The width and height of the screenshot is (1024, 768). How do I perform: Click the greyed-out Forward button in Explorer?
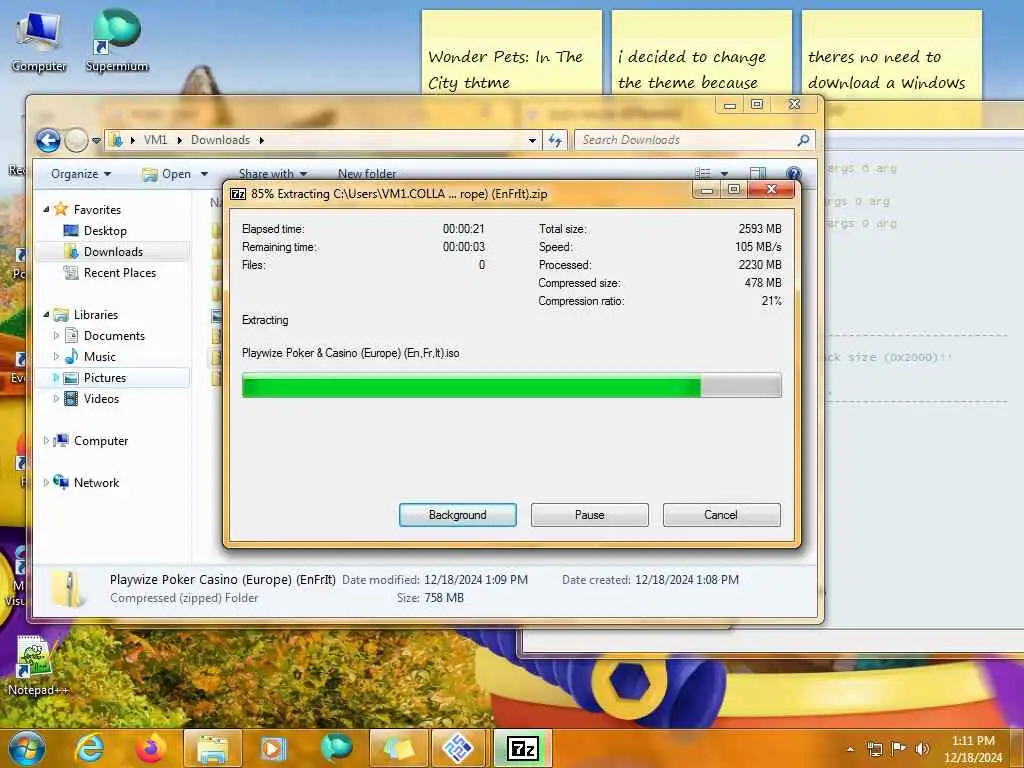(76, 140)
